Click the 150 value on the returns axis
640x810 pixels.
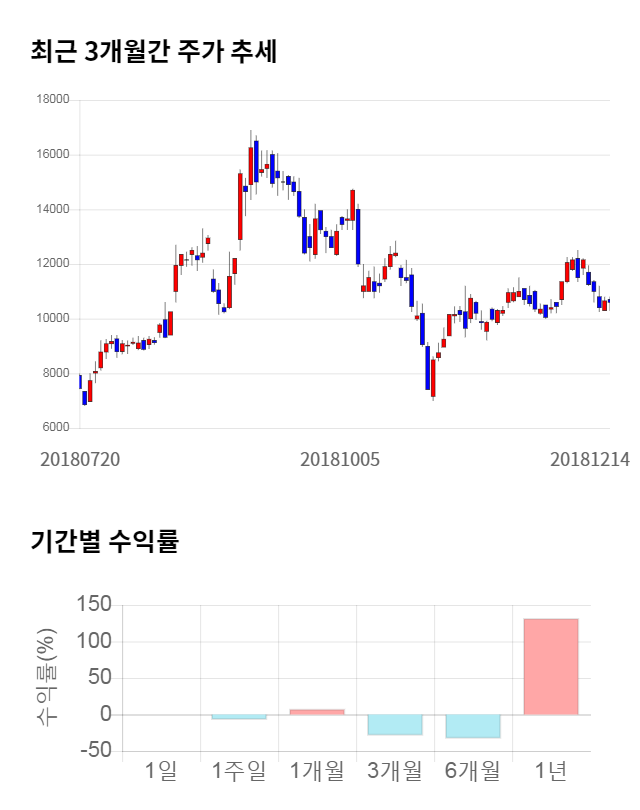94,604
